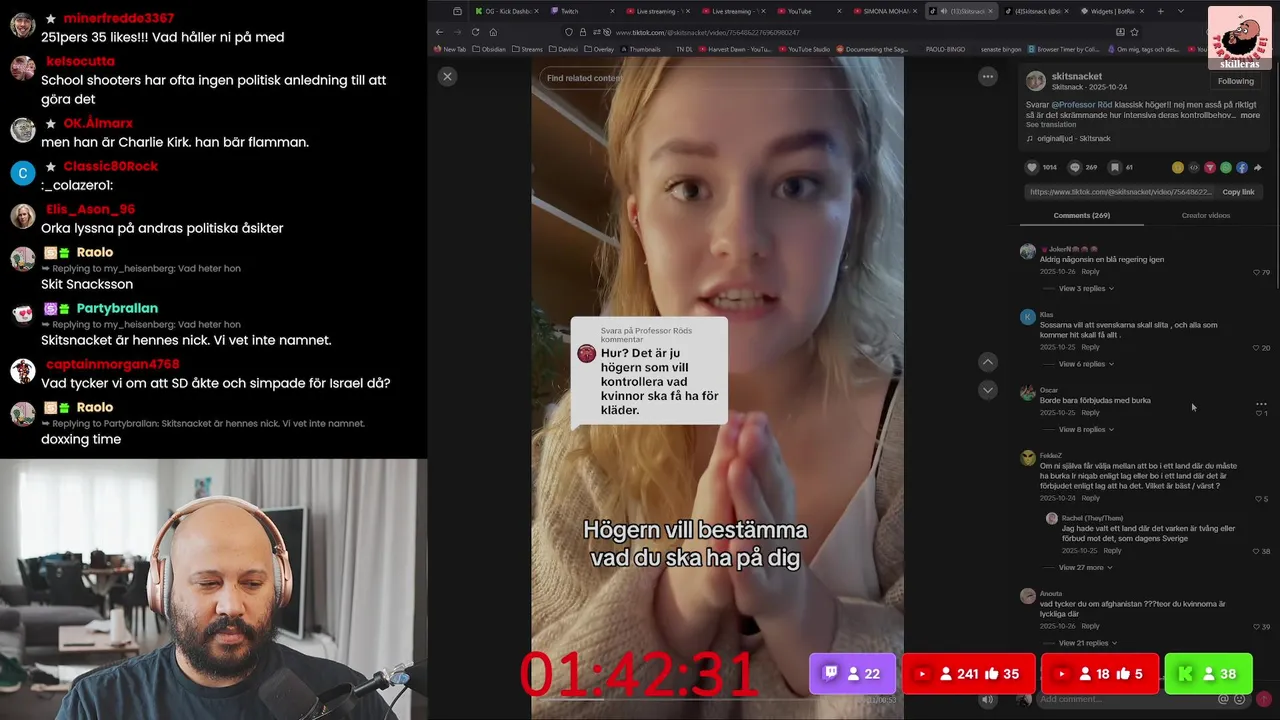The height and width of the screenshot is (720, 1280).
Task: Click browser back arrow
Action: point(439,32)
